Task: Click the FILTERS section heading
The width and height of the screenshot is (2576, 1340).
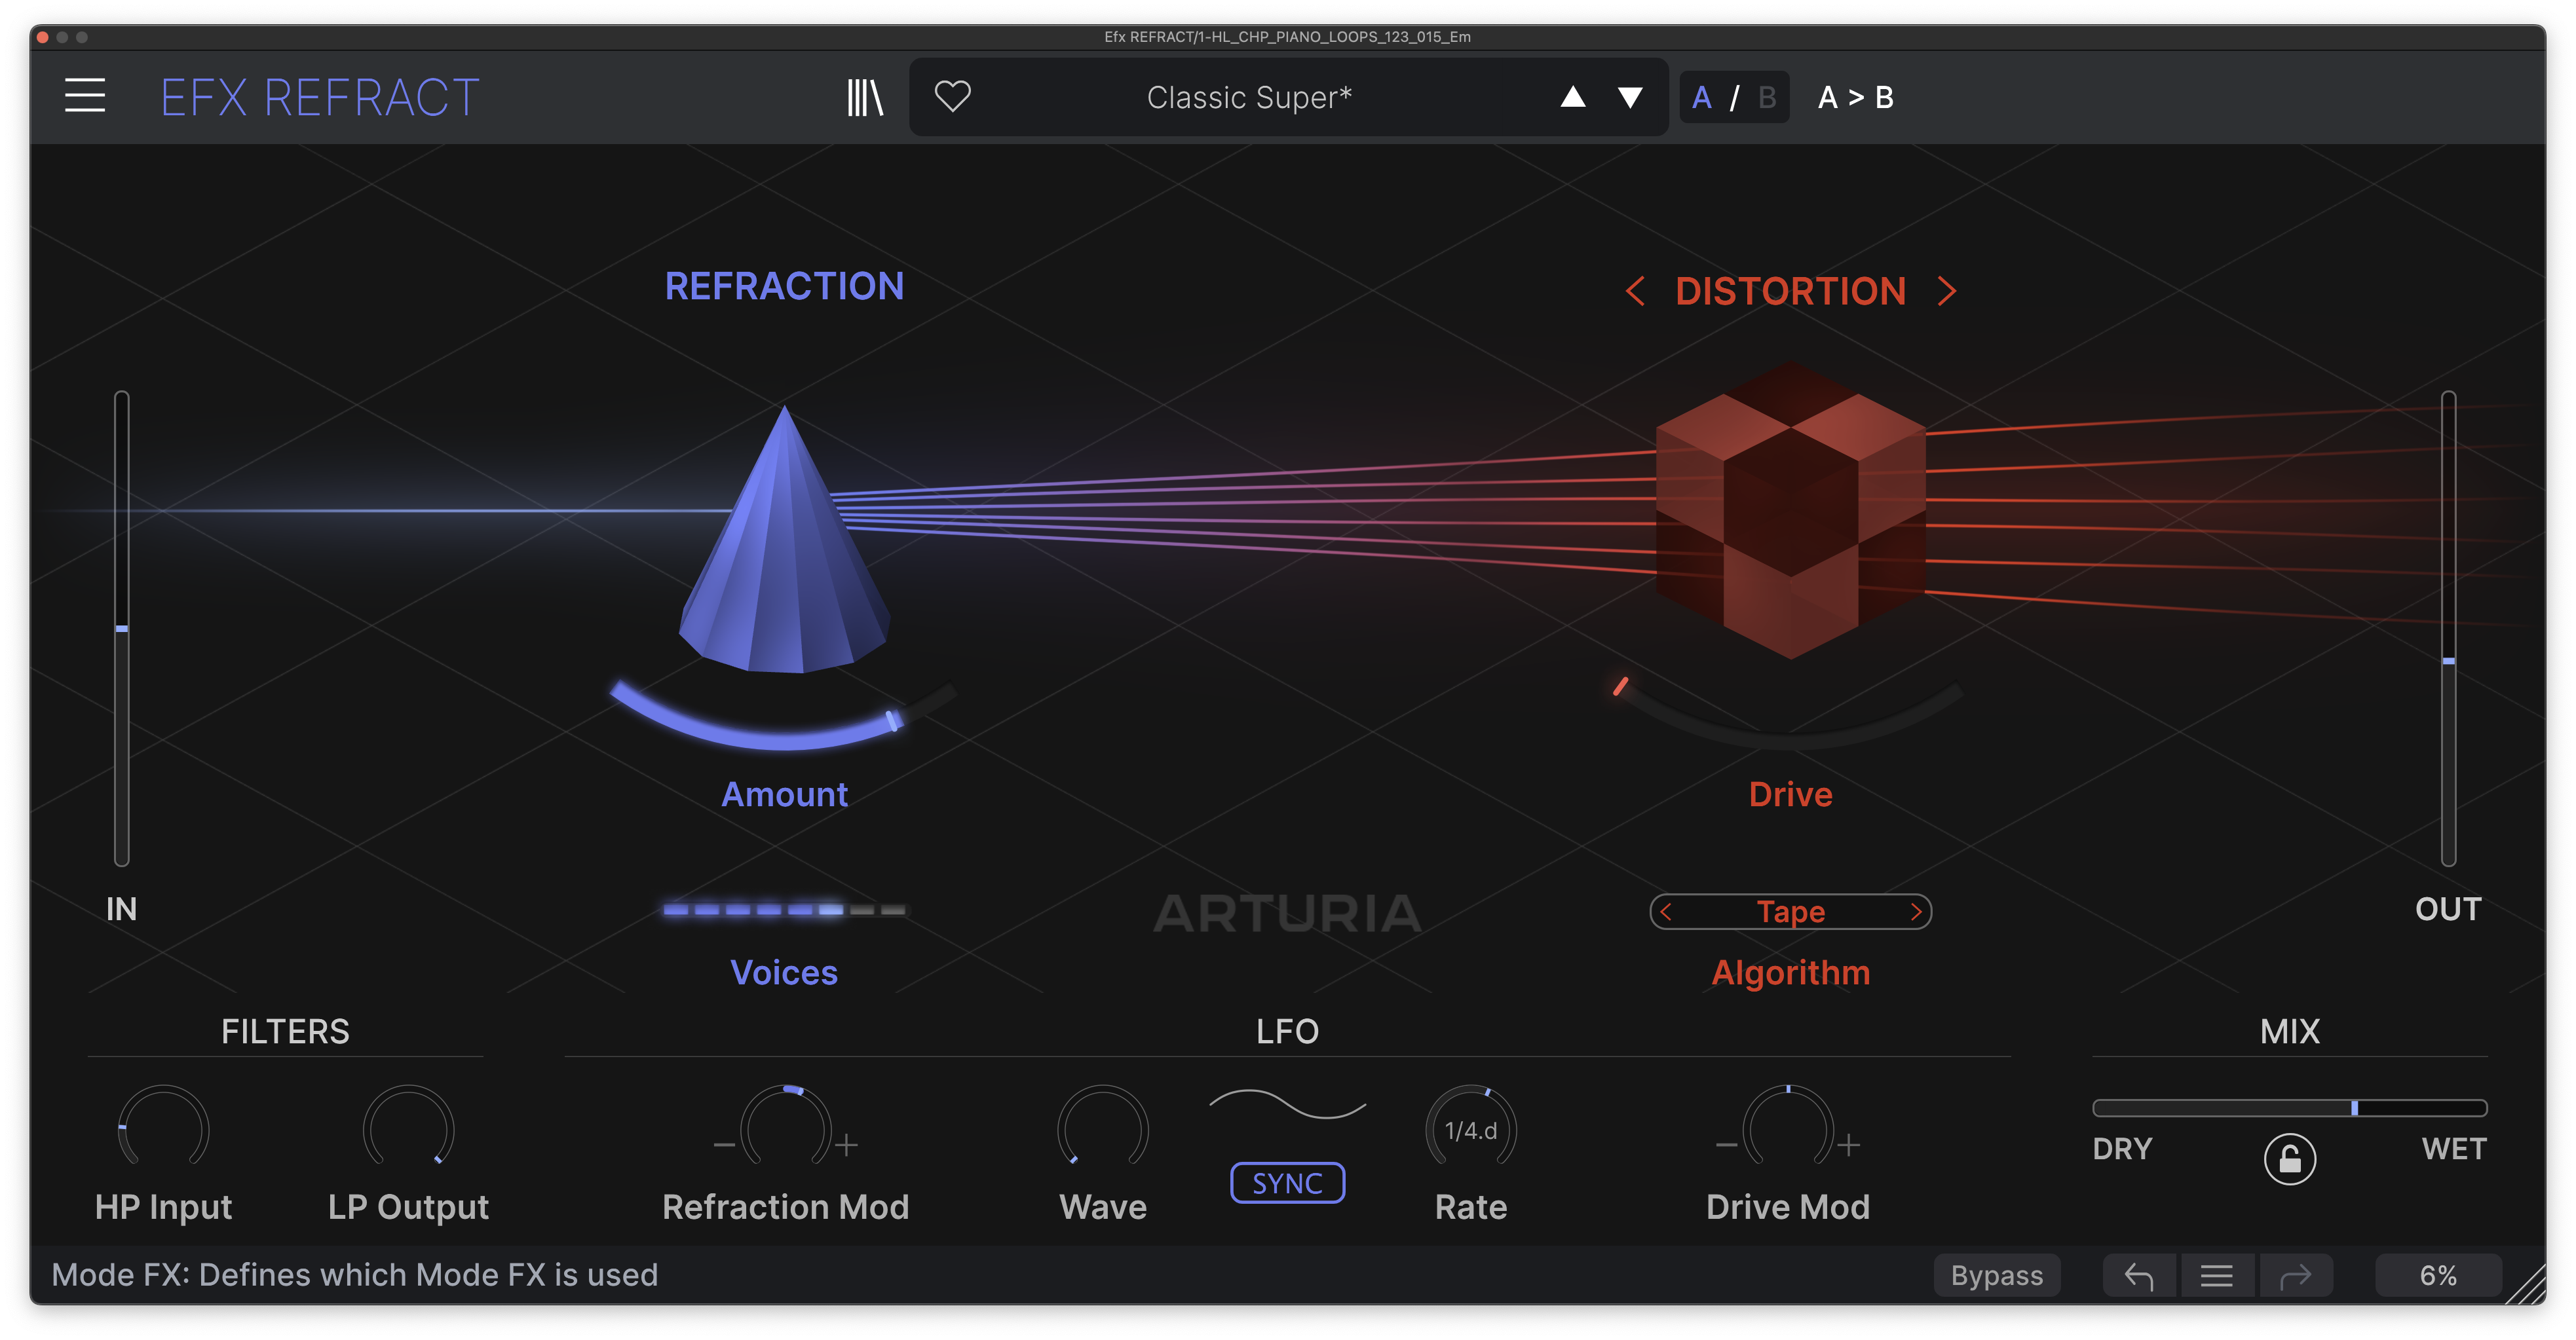Action: tap(285, 1031)
